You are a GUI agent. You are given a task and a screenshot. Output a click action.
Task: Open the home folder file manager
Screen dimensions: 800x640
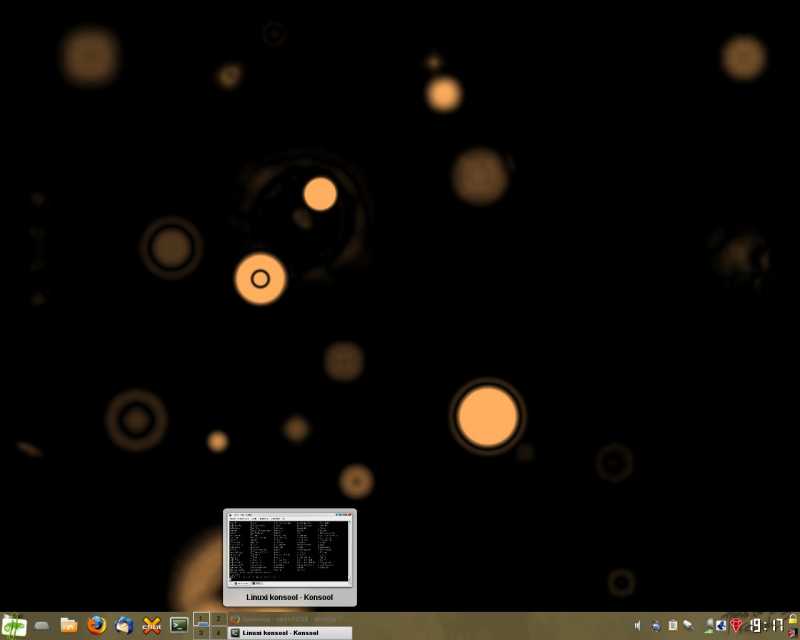pos(69,625)
